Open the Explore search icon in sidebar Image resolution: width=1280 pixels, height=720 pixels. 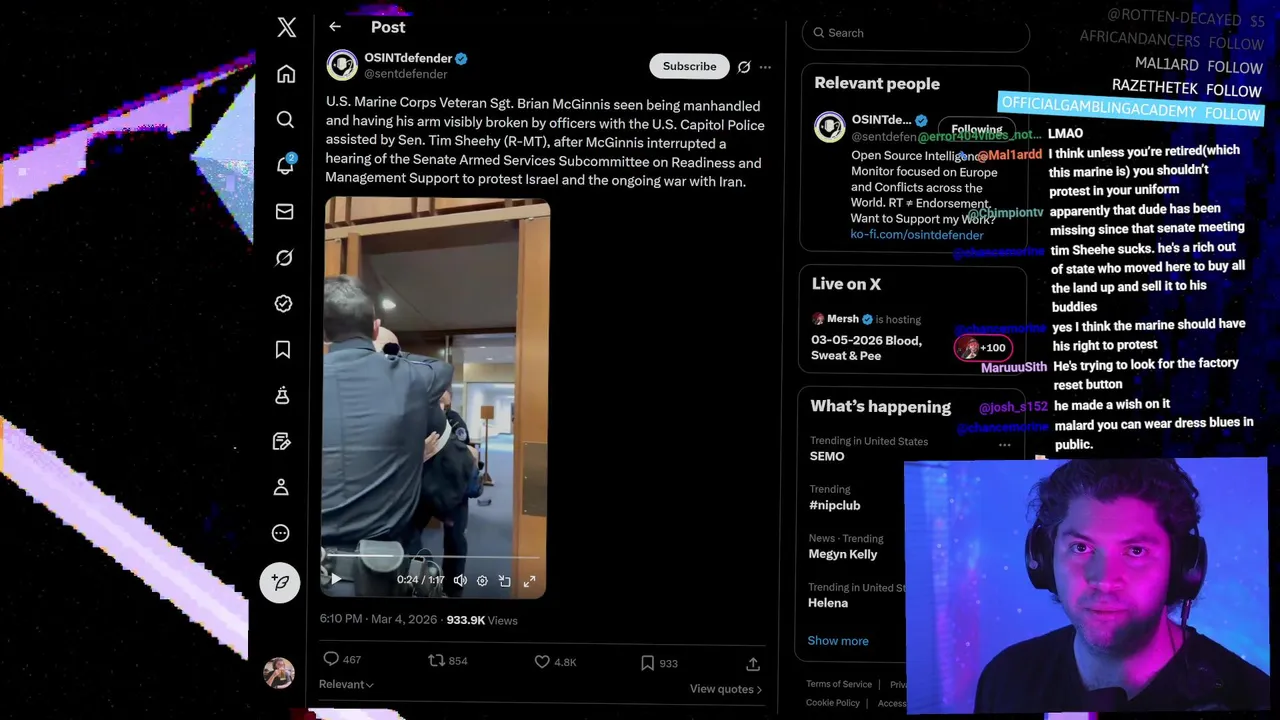(285, 120)
